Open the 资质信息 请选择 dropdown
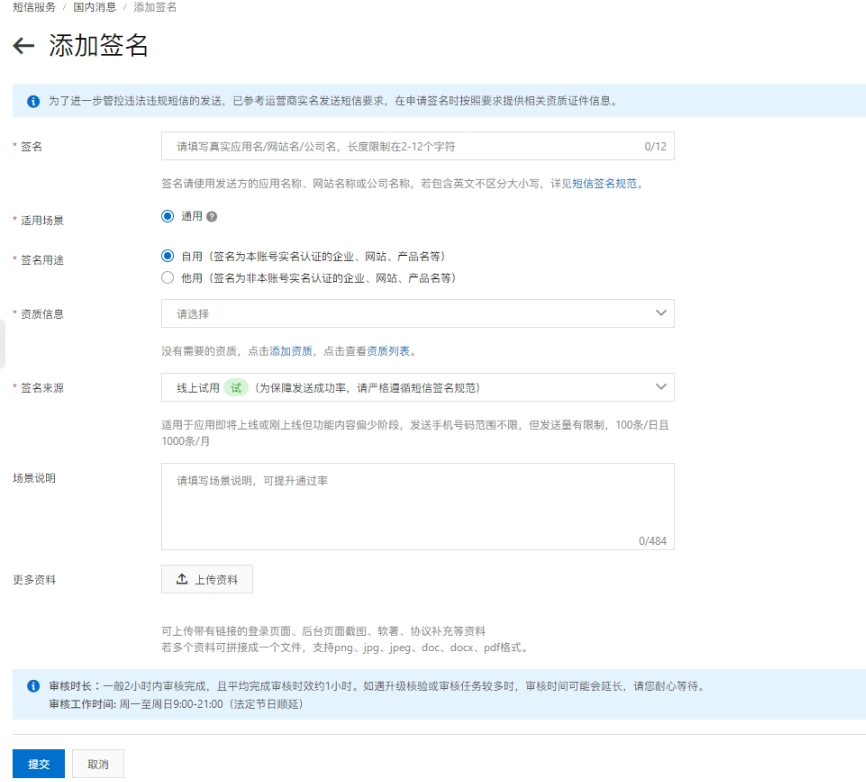 (x=418, y=314)
